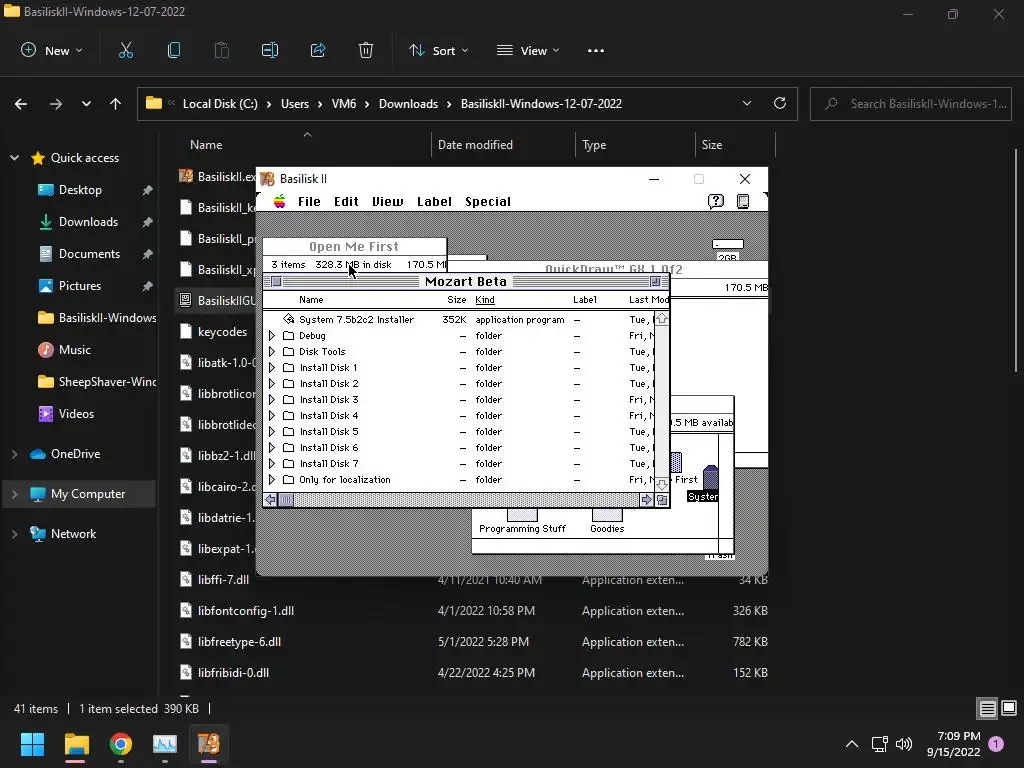Open the View dropdown in Explorer
The height and width of the screenshot is (768, 1024).
[x=528, y=50]
